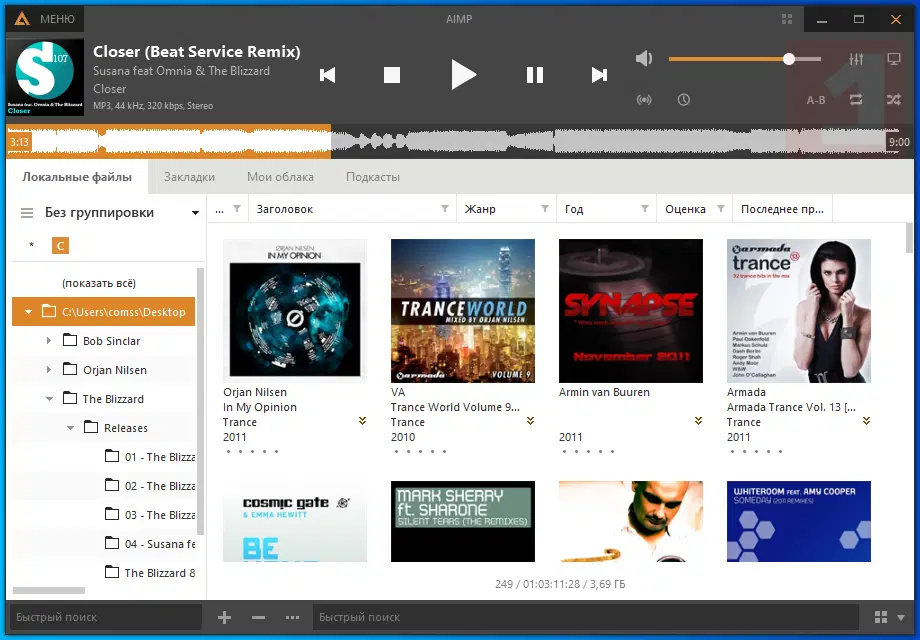Collapse the Releases folder

(x=70, y=428)
